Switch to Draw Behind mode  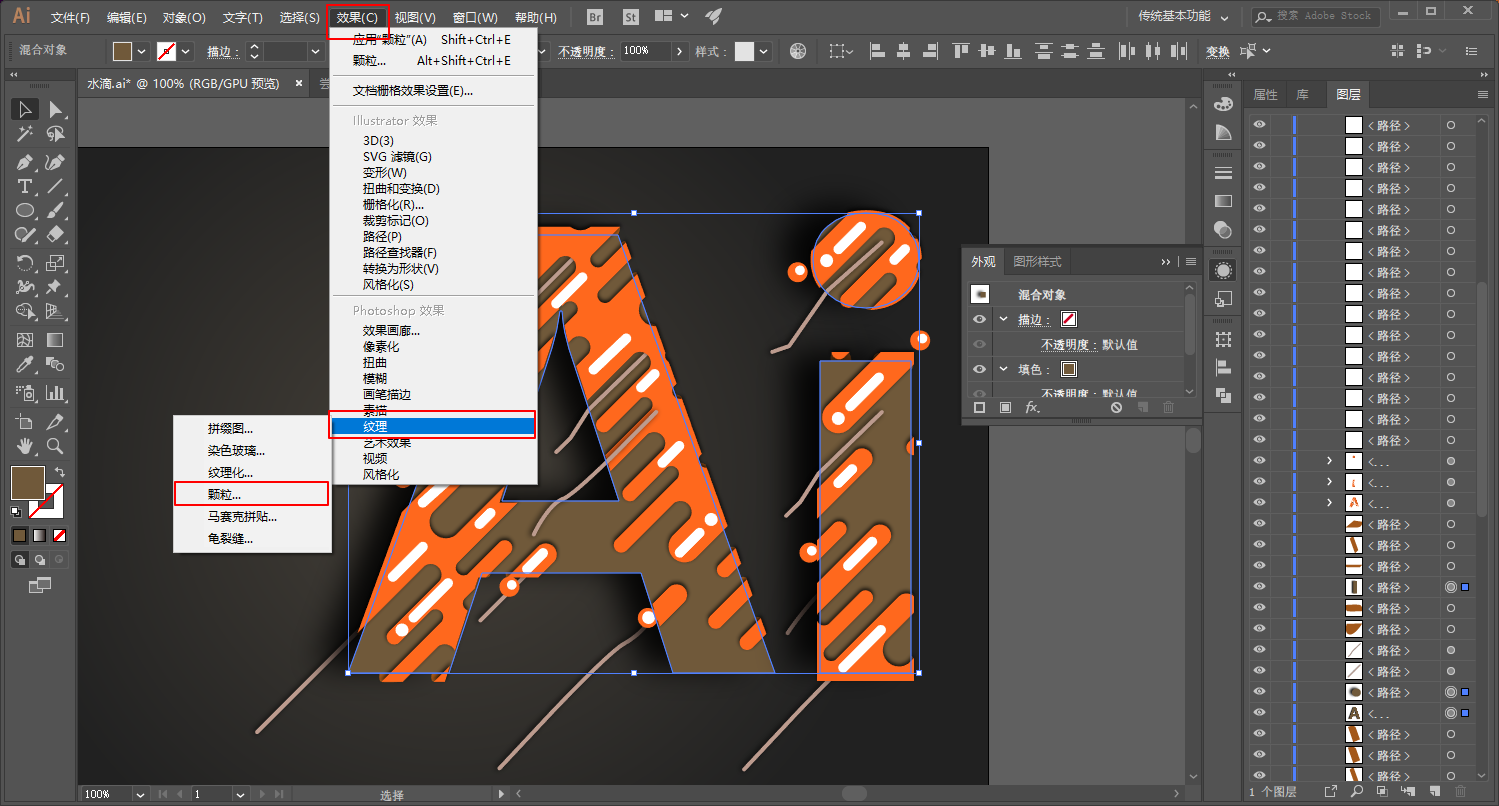[40, 560]
